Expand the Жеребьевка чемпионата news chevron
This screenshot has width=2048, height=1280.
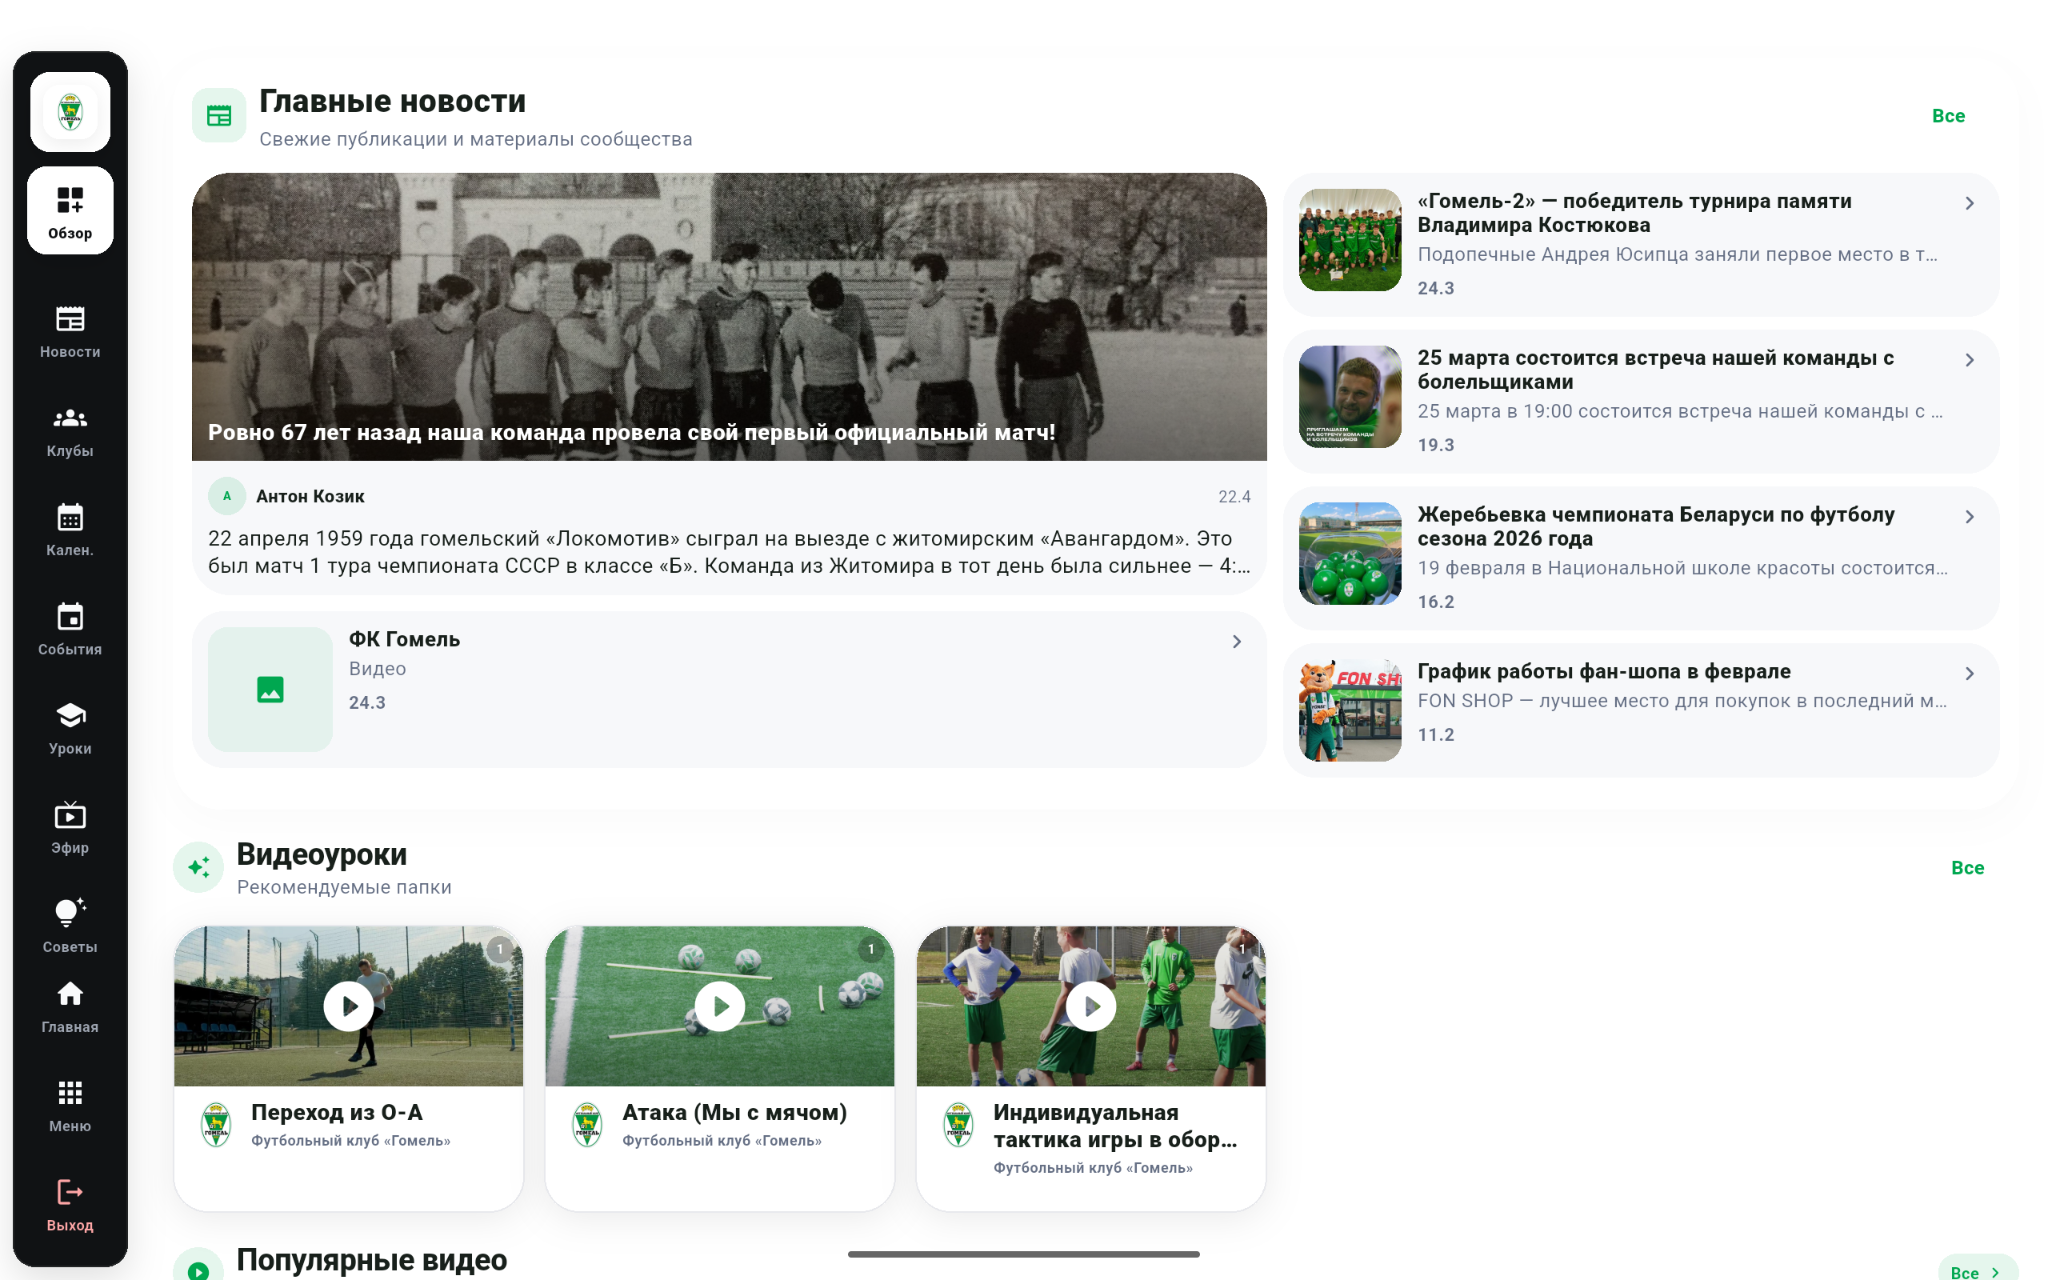tap(1969, 517)
